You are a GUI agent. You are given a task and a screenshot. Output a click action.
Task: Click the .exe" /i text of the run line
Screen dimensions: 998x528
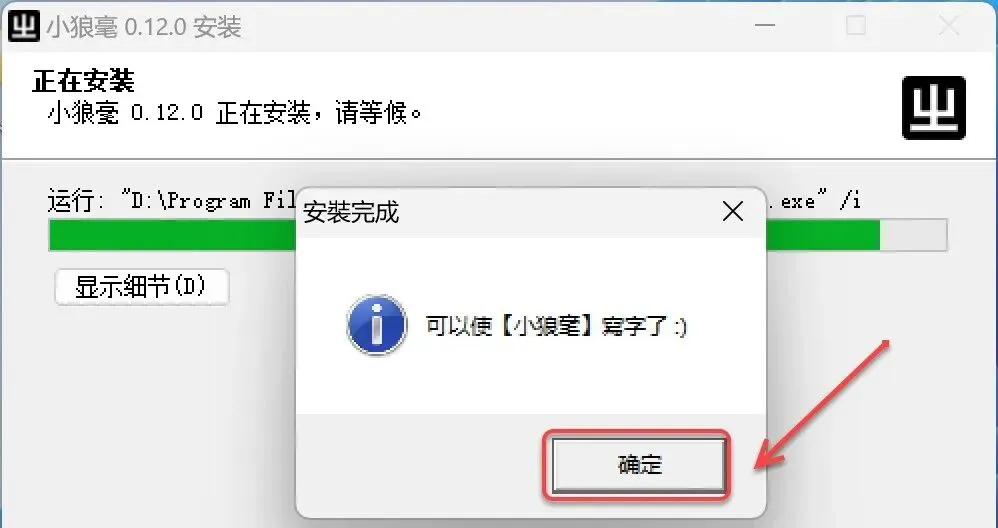813,202
